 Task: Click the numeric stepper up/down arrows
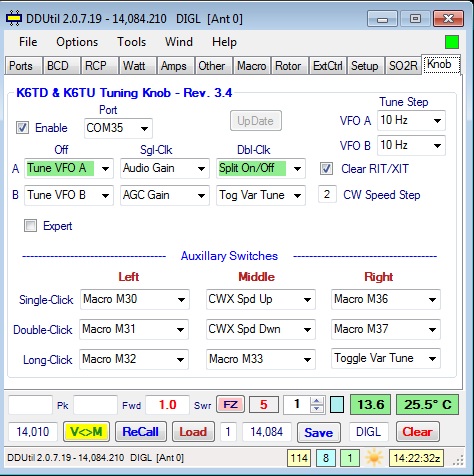(x=317, y=405)
